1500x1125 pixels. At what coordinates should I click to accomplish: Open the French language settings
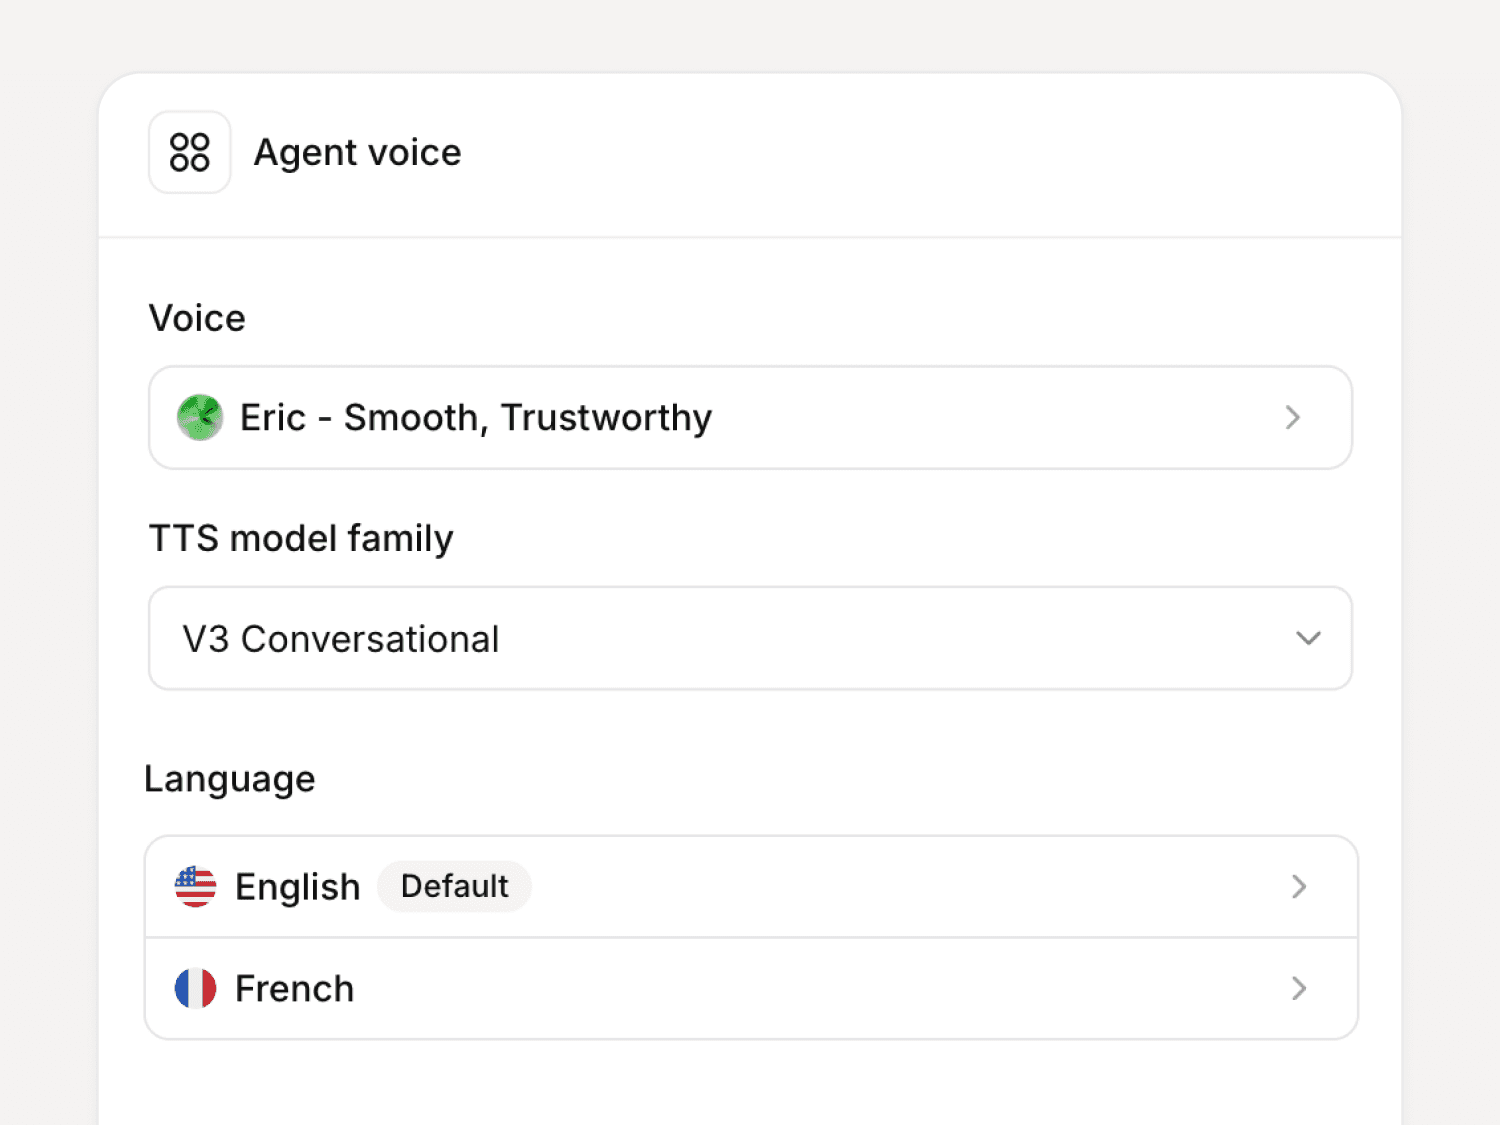(x=750, y=989)
